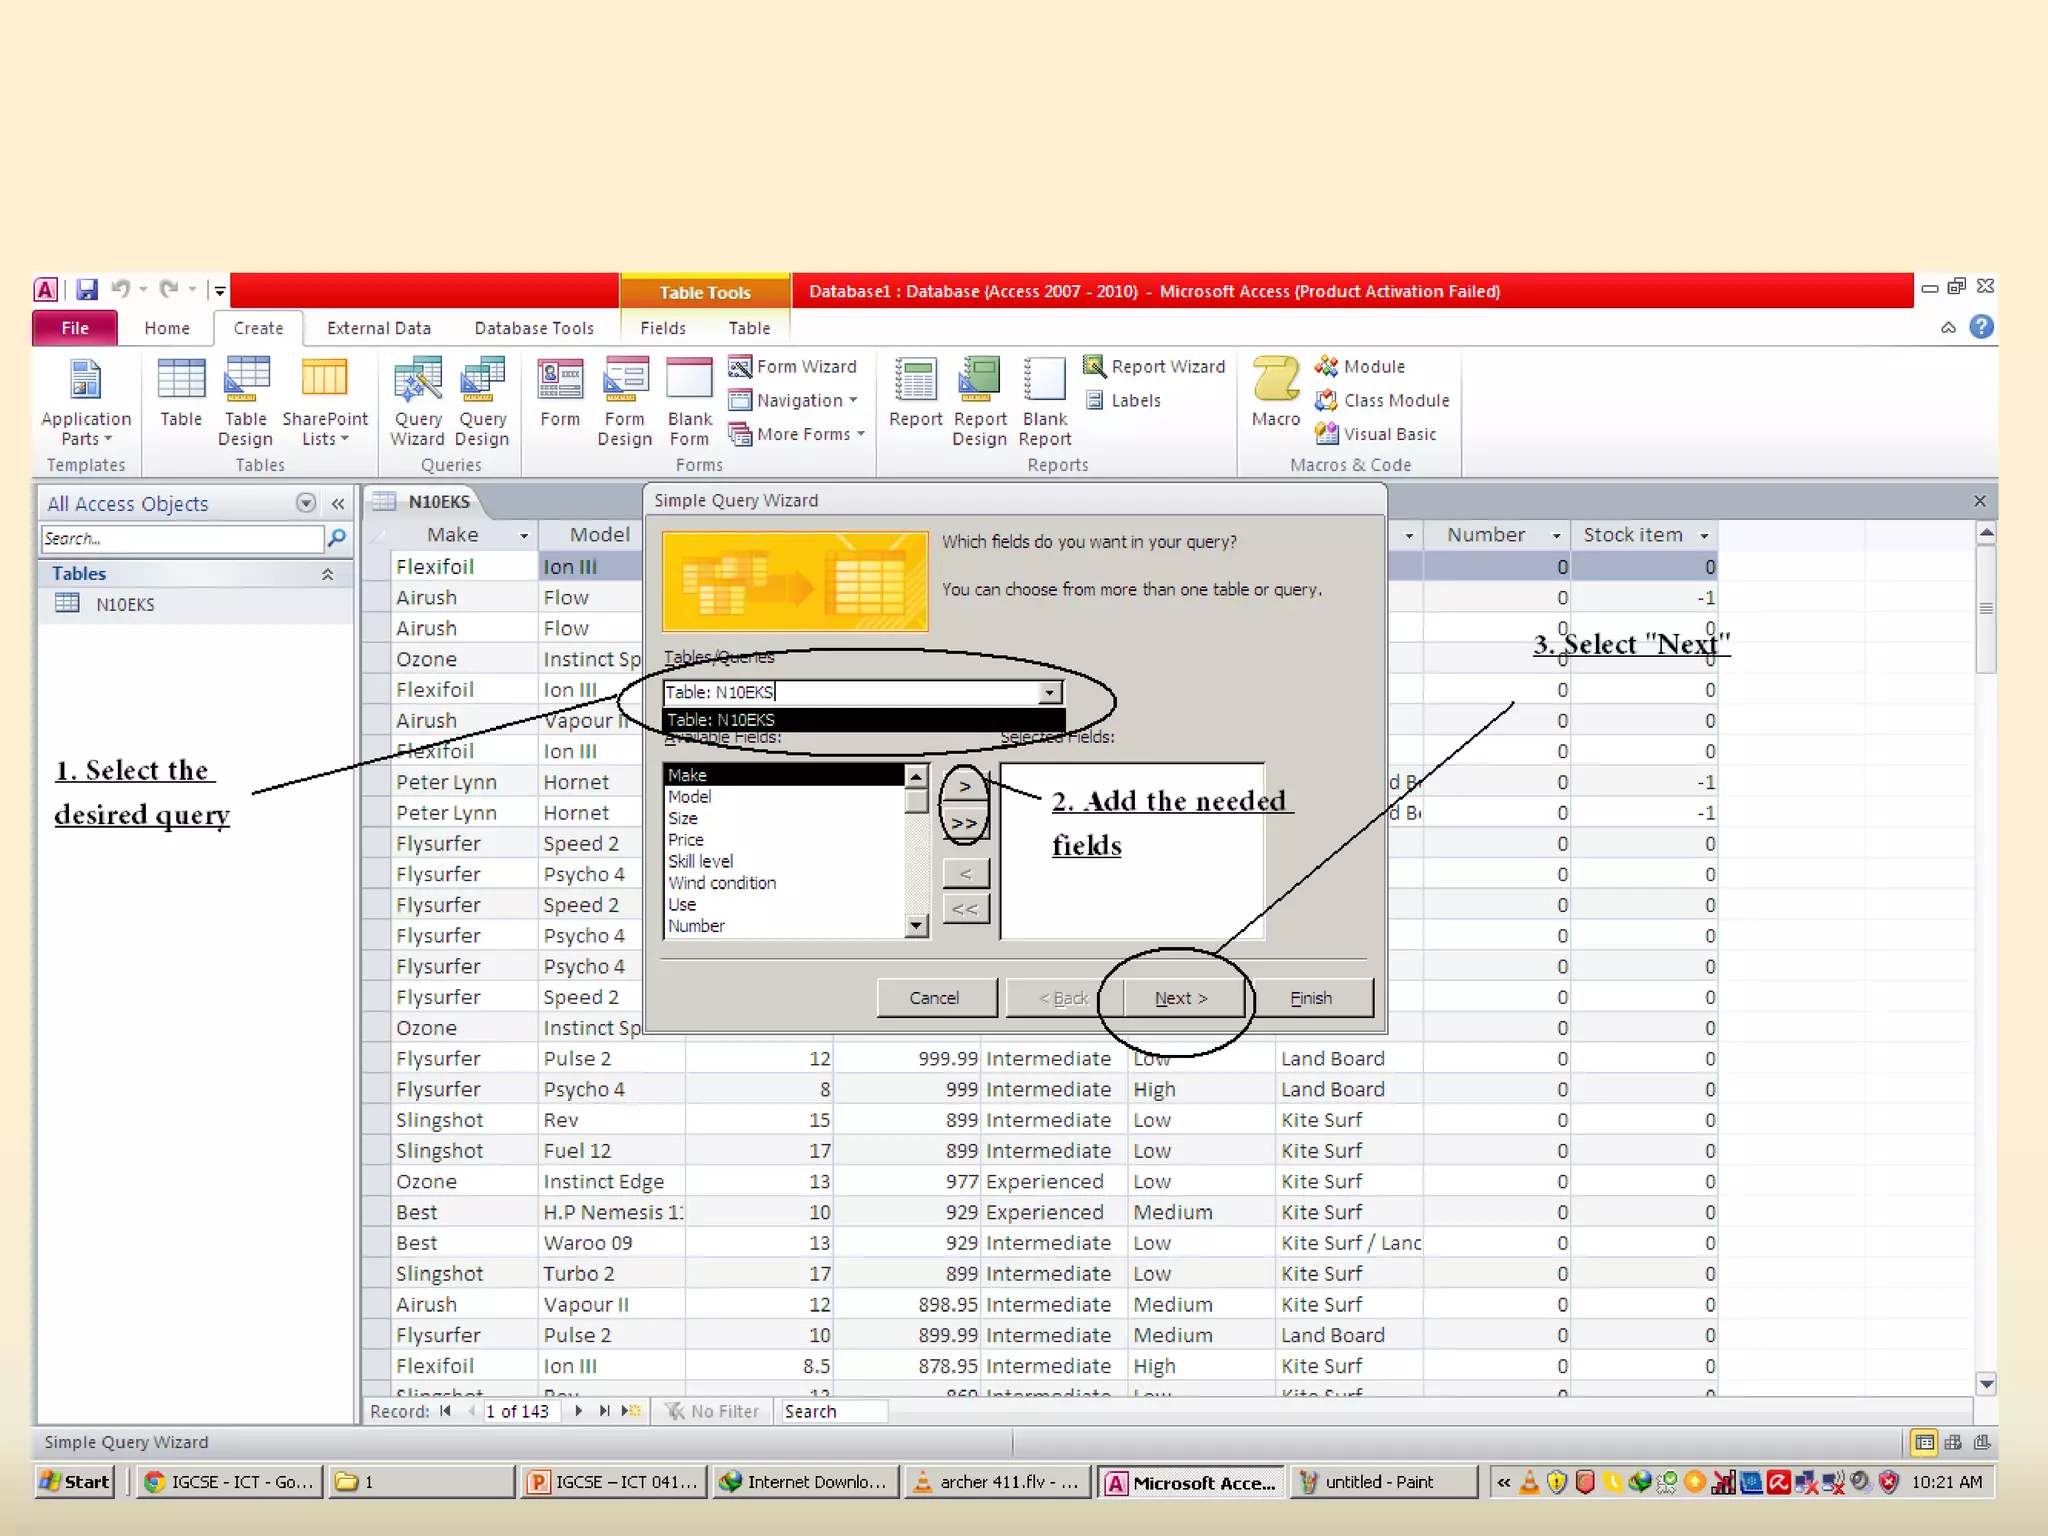
Task: Click the Next button in the wizard
Action: tap(1181, 998)
